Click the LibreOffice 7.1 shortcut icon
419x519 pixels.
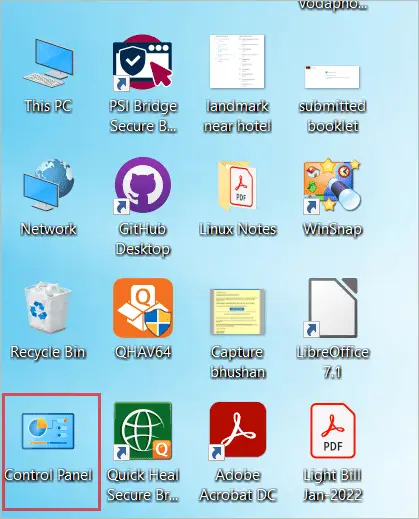pyautogui.click(x=331, y=308)
